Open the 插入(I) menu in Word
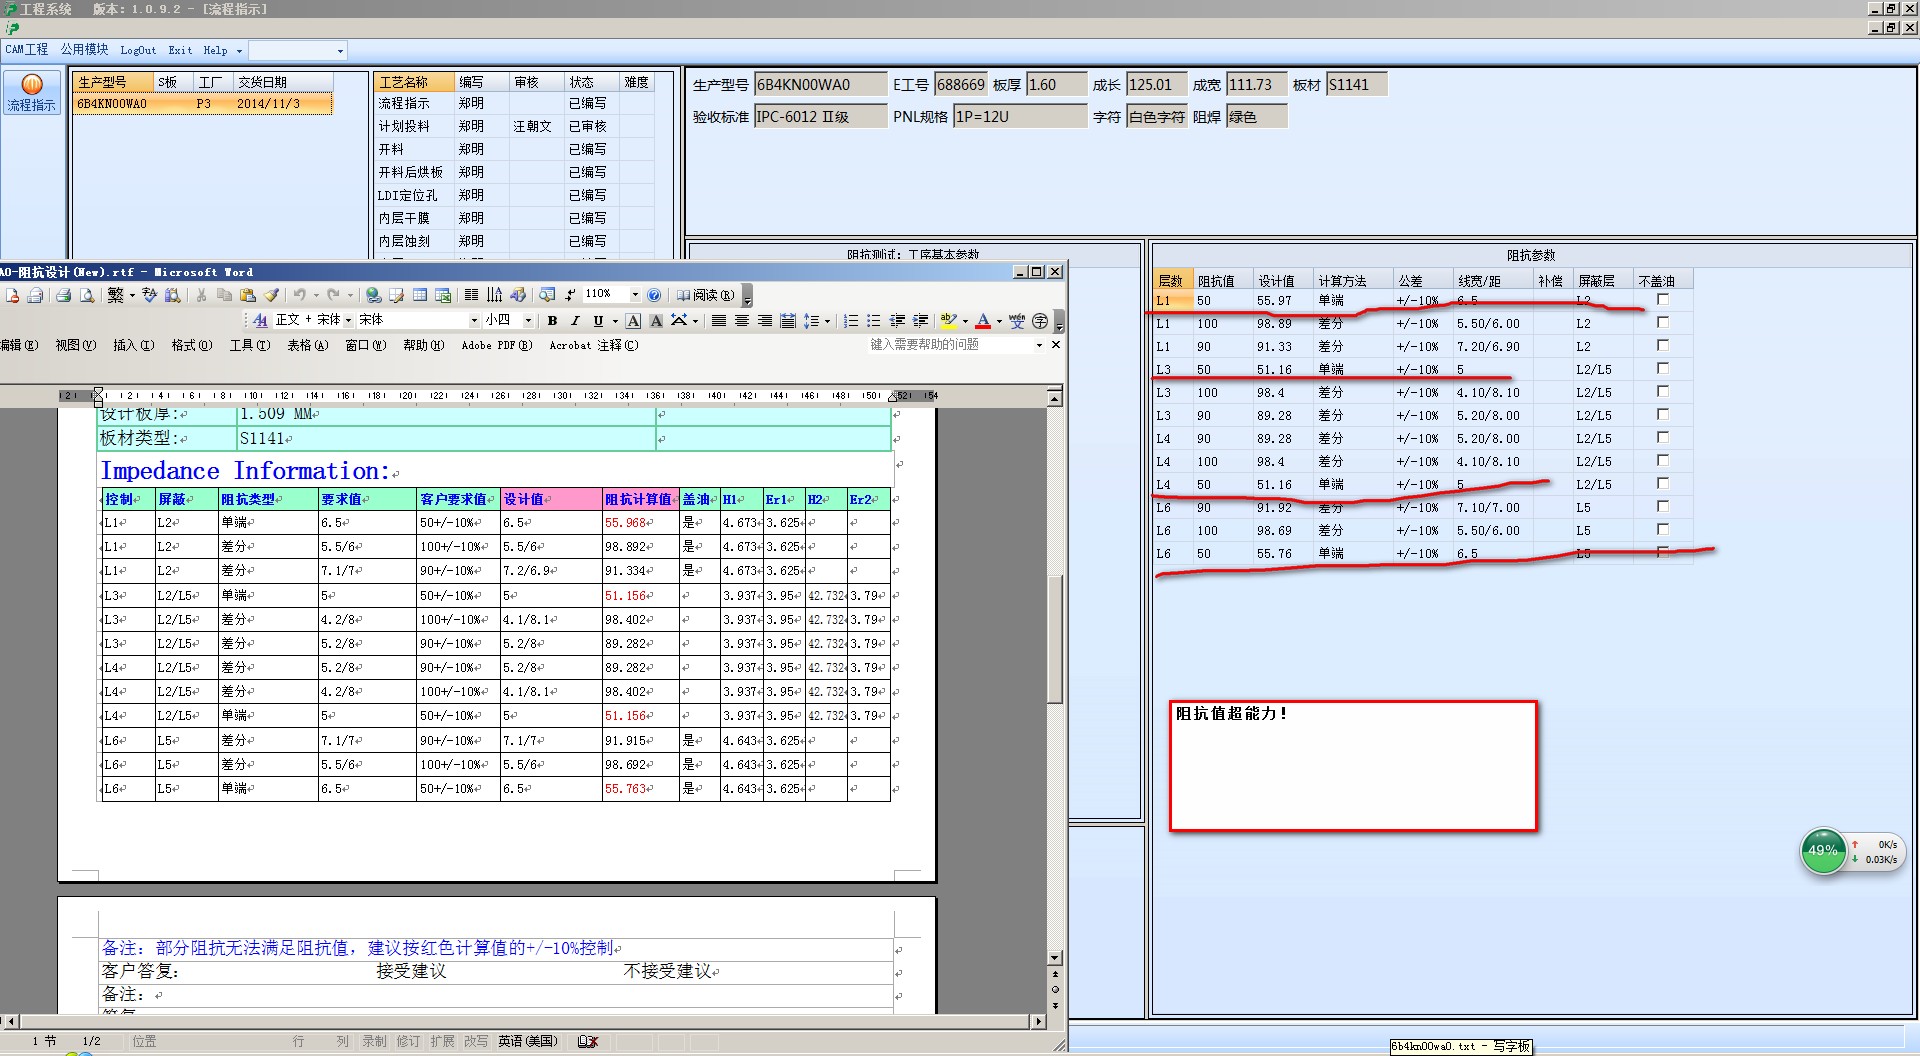 tap(133, 345)
